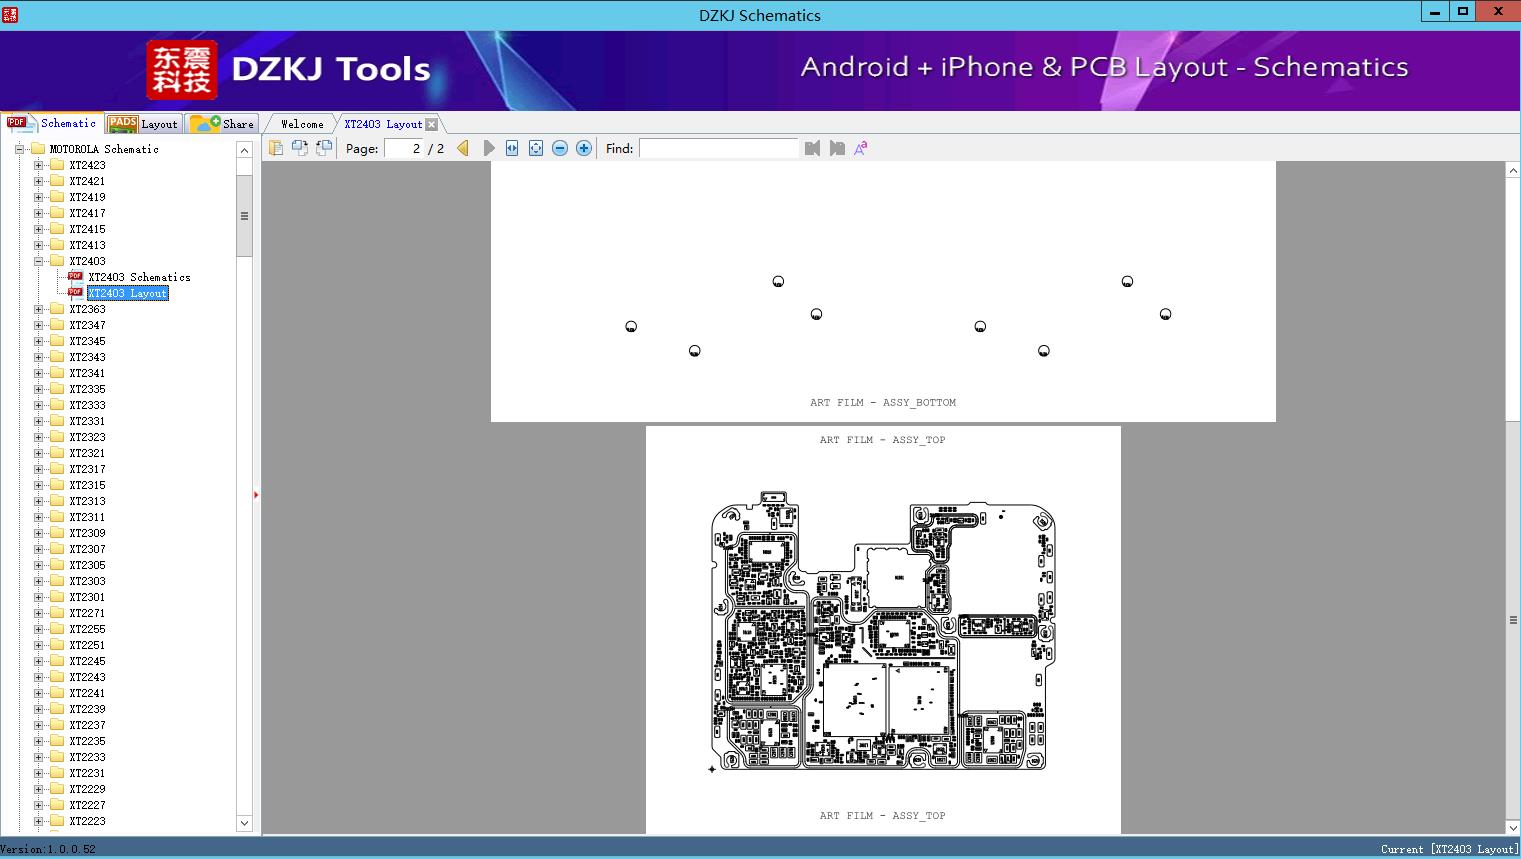Click the next page arrow

(x=489, y=148)
